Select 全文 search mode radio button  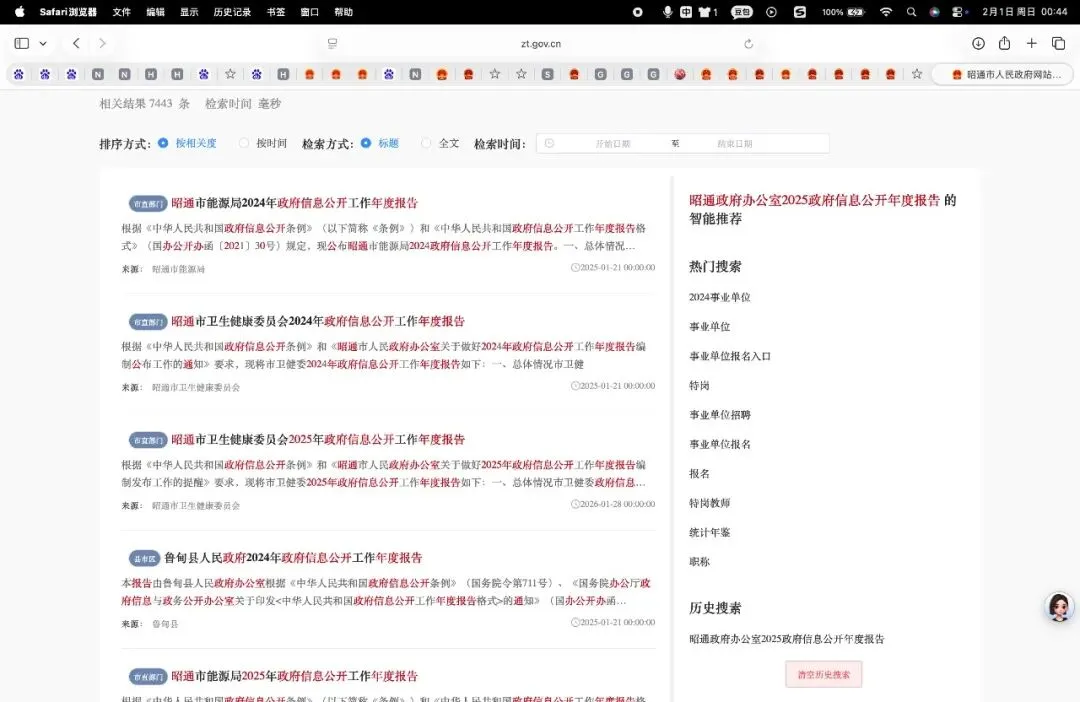point(426,143)
